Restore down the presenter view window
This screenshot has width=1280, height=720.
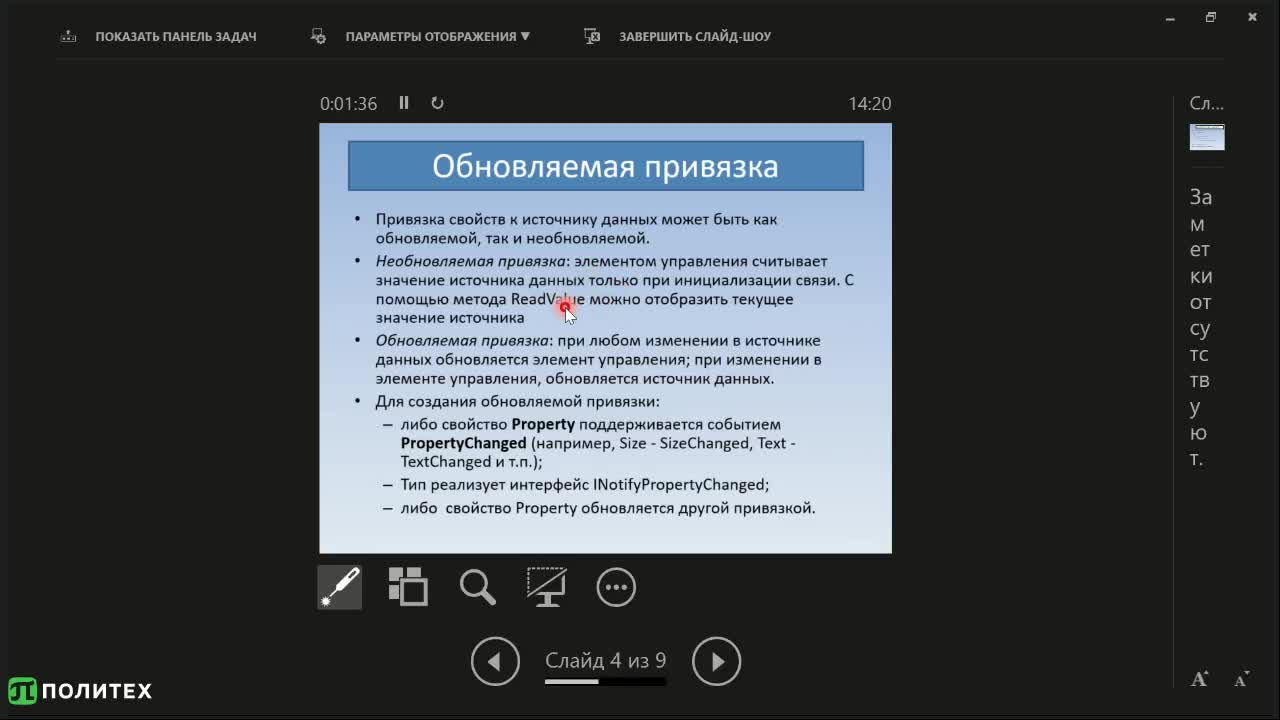pos(1211,17)
